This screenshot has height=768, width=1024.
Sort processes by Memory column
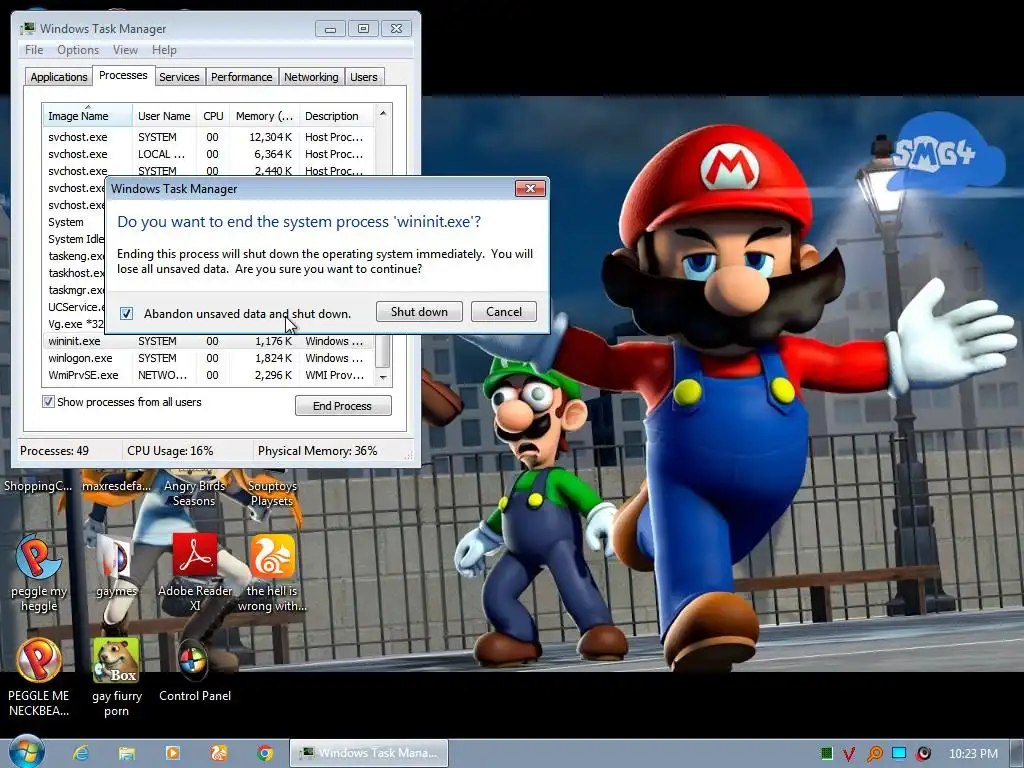point(264,116)
